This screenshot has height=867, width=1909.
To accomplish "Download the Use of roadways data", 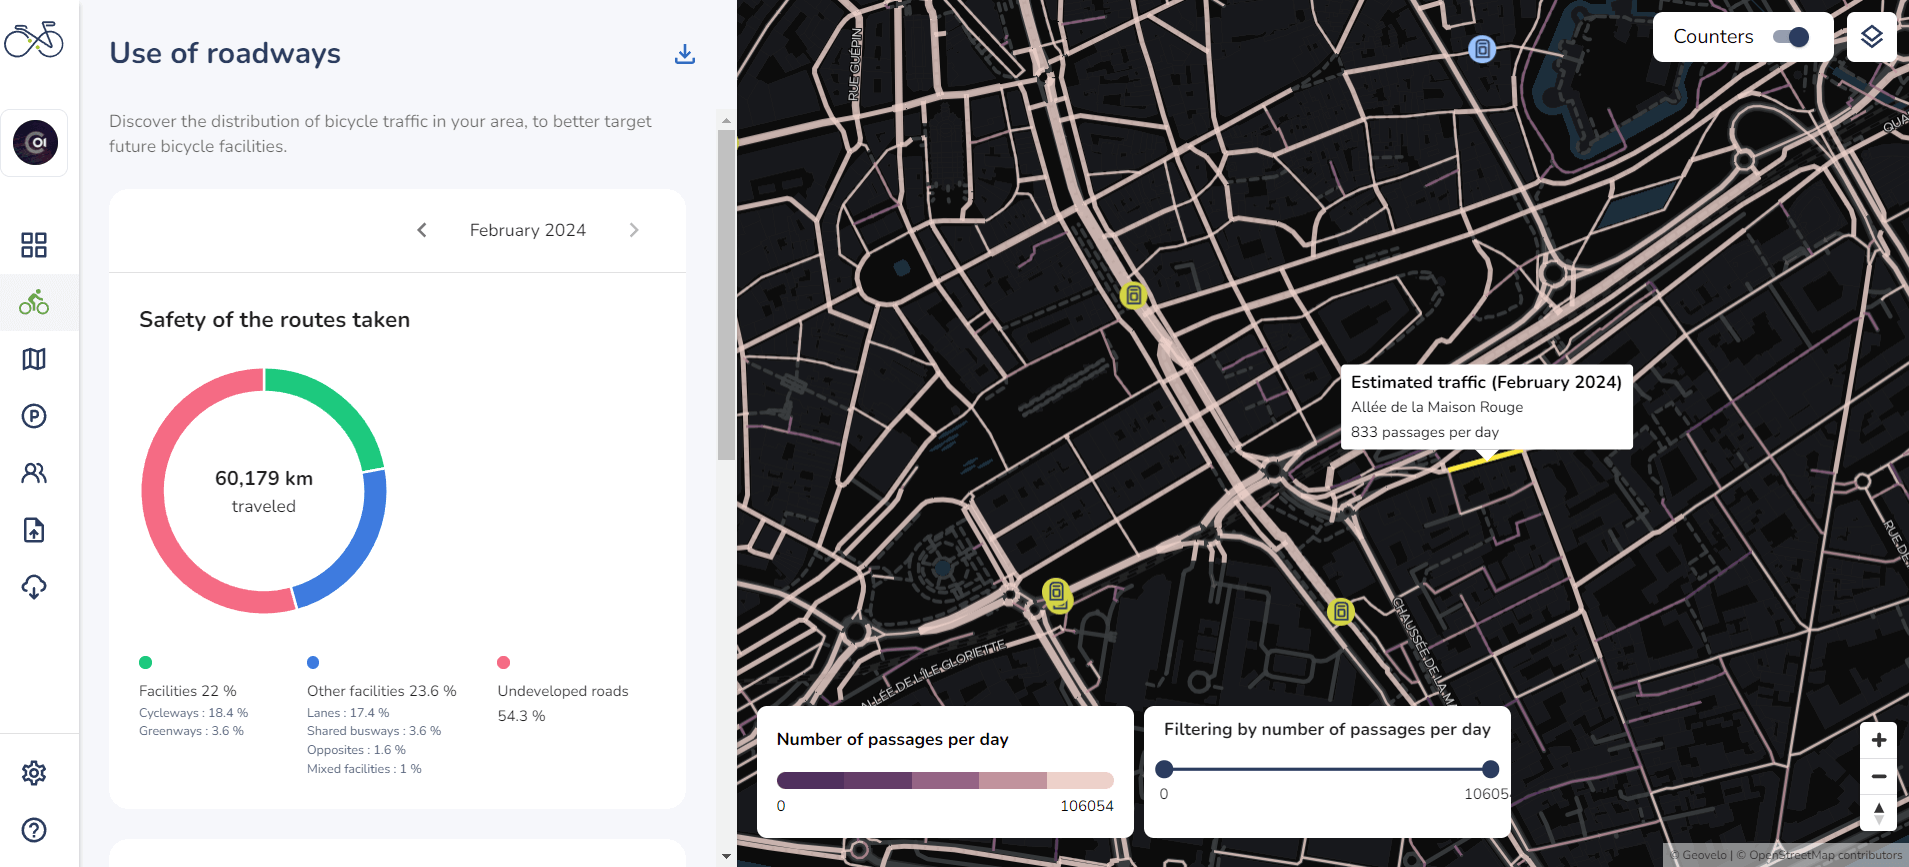I will click(685, 54).
